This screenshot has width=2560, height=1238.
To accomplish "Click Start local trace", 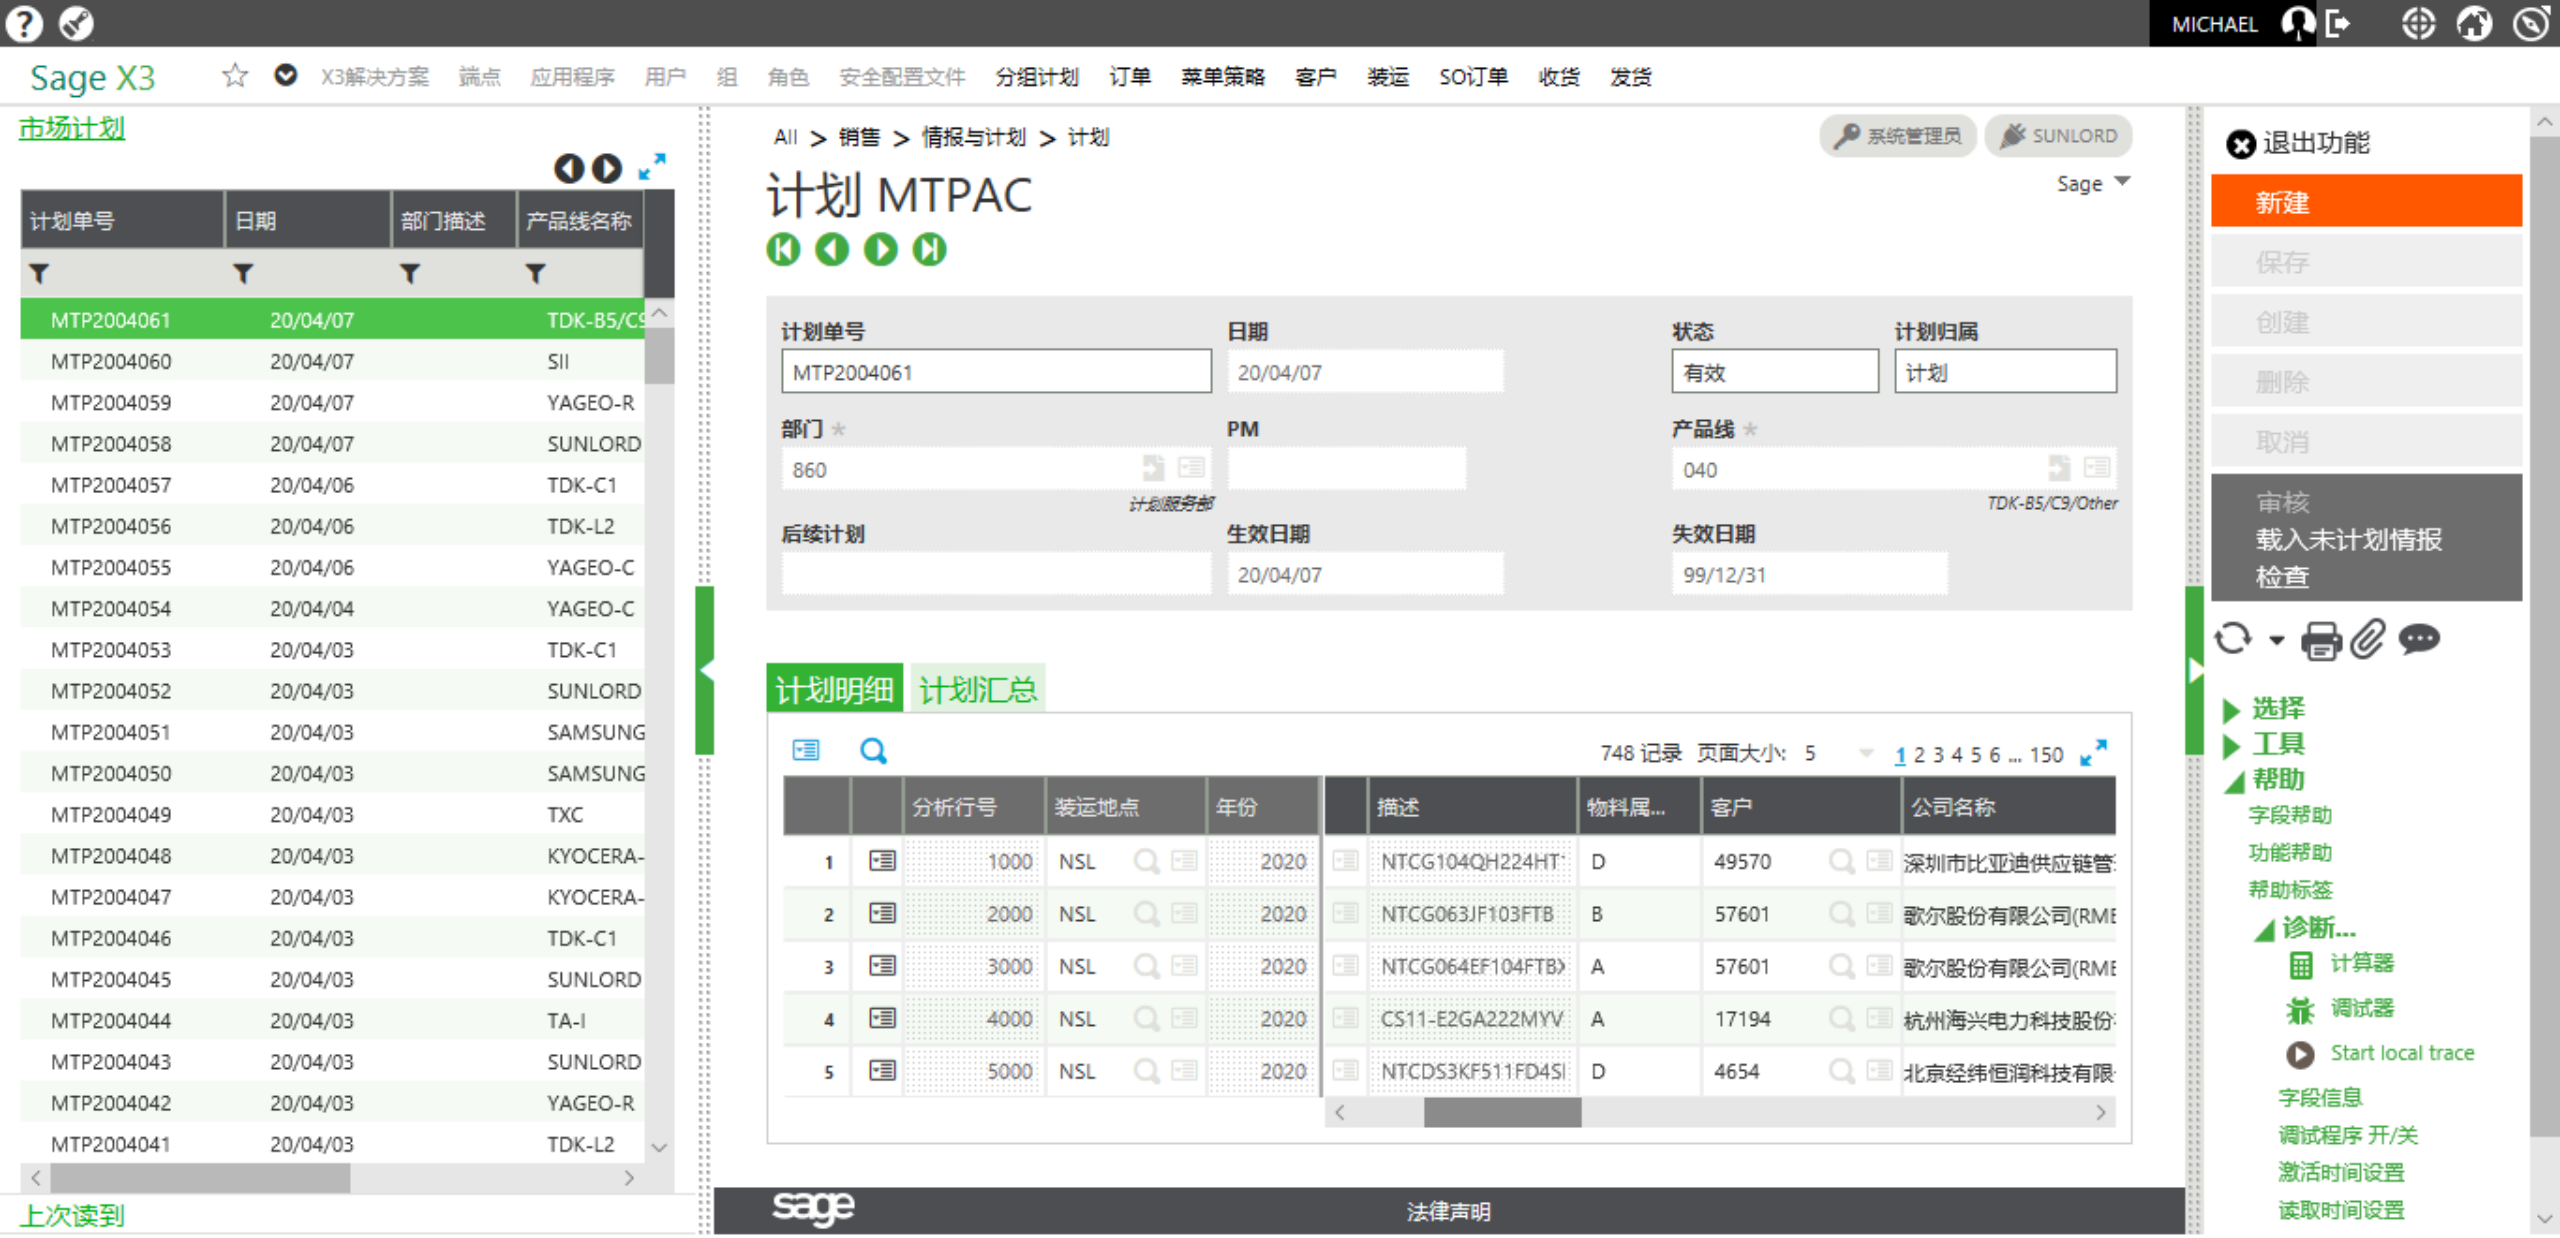I will point(2402,1053).
